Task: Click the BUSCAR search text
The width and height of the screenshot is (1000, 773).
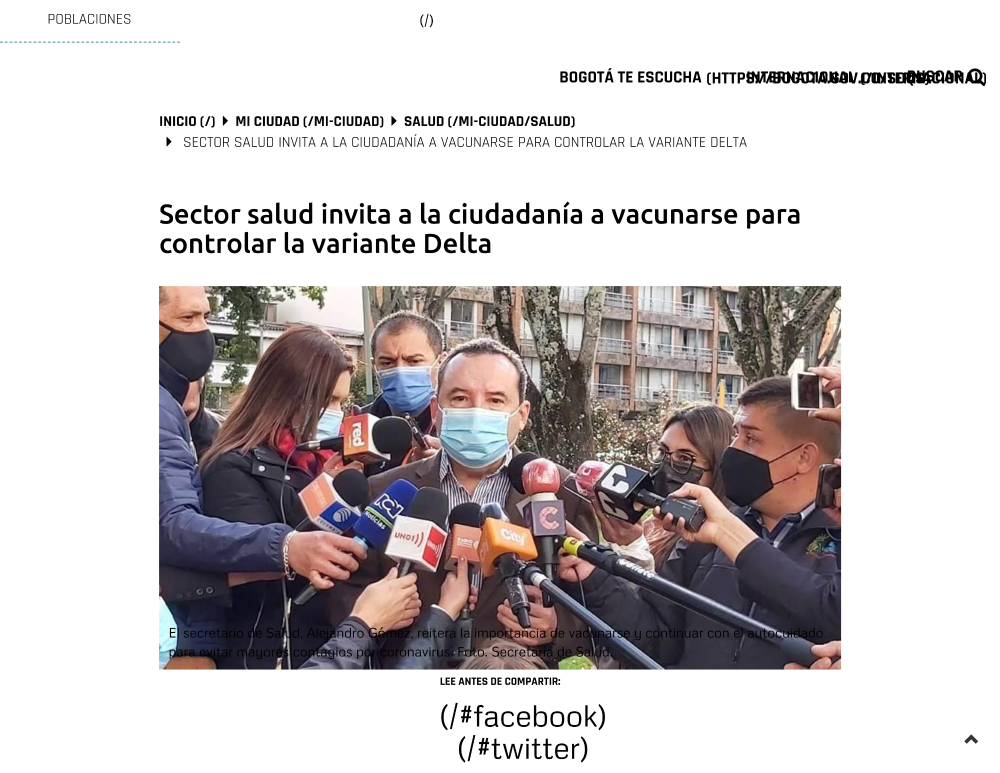Action: tap(935, 77)
